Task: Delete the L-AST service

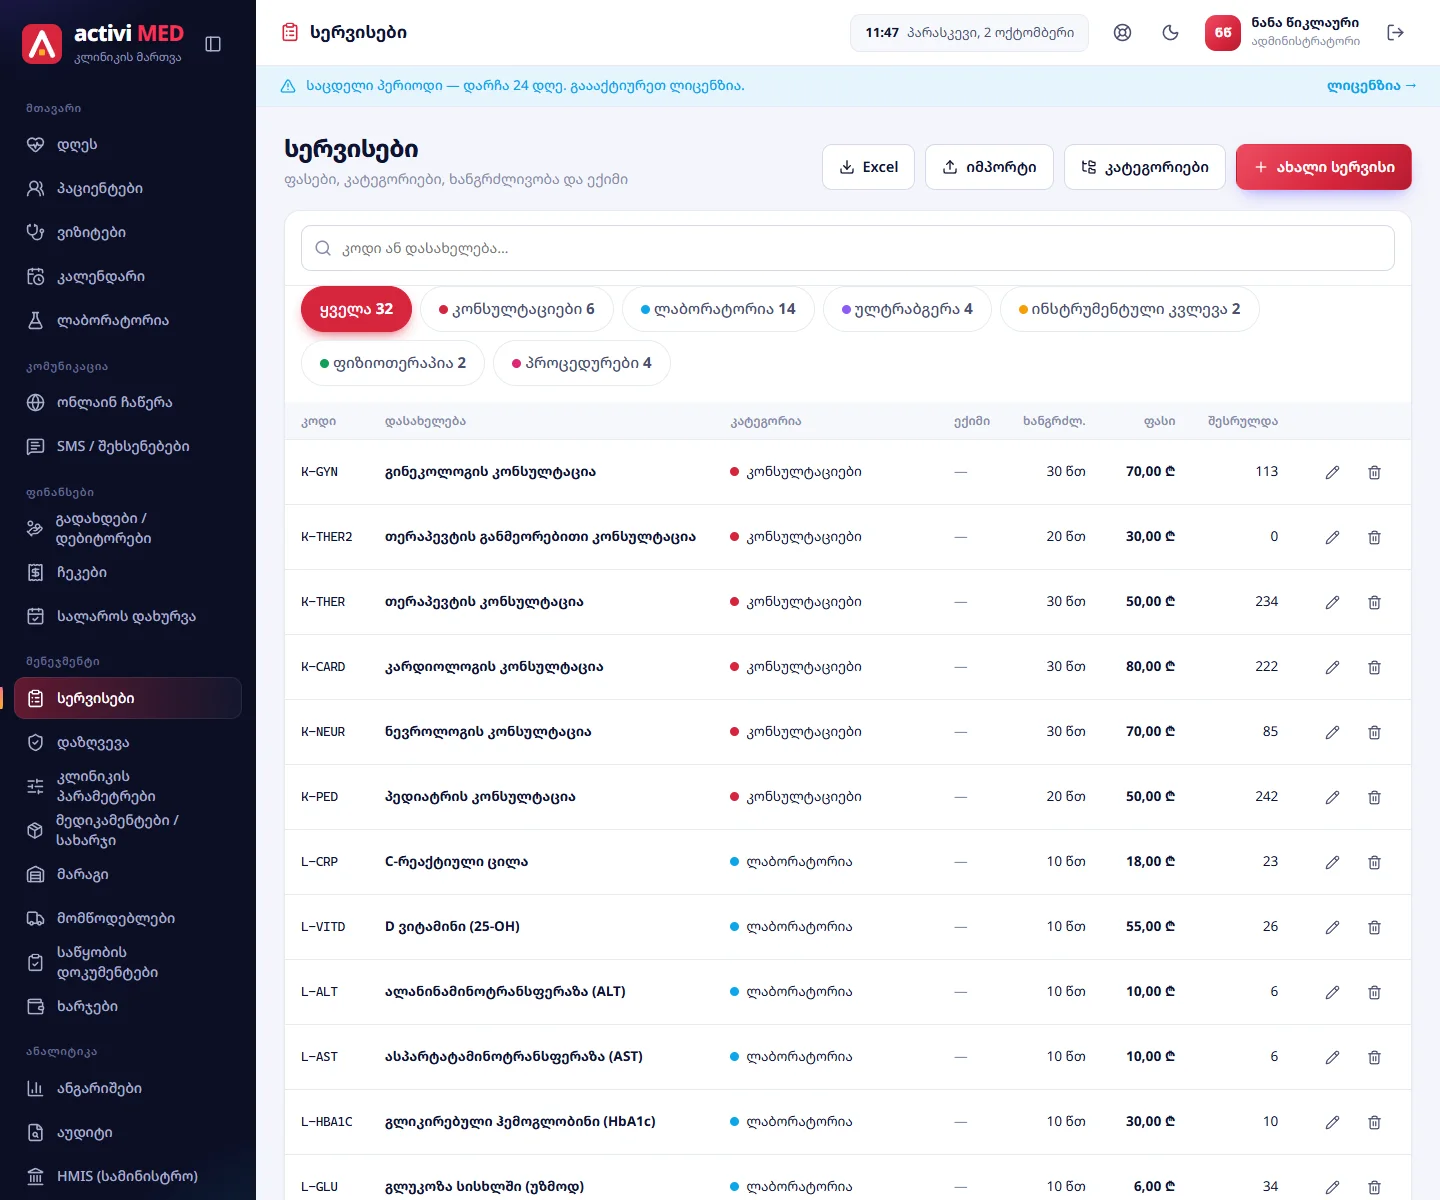Action: (x=1374, y=1057)
